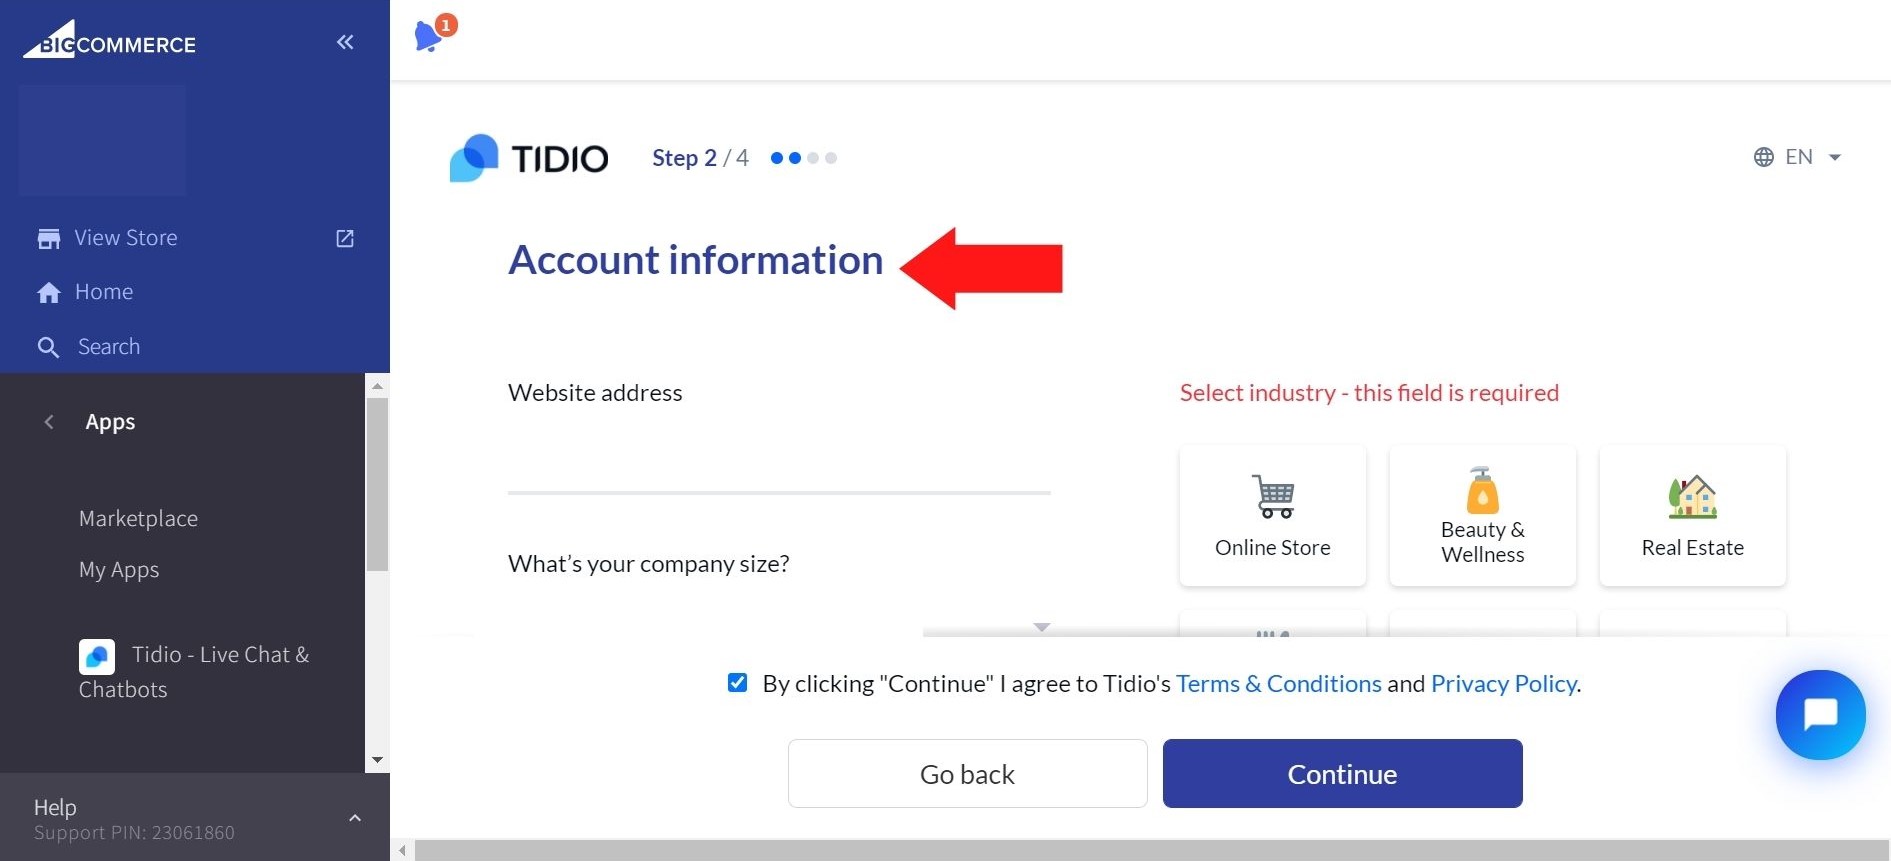Open My Apps in the sidebar
The image size is (1891, 861).
[x=119, y=570]
